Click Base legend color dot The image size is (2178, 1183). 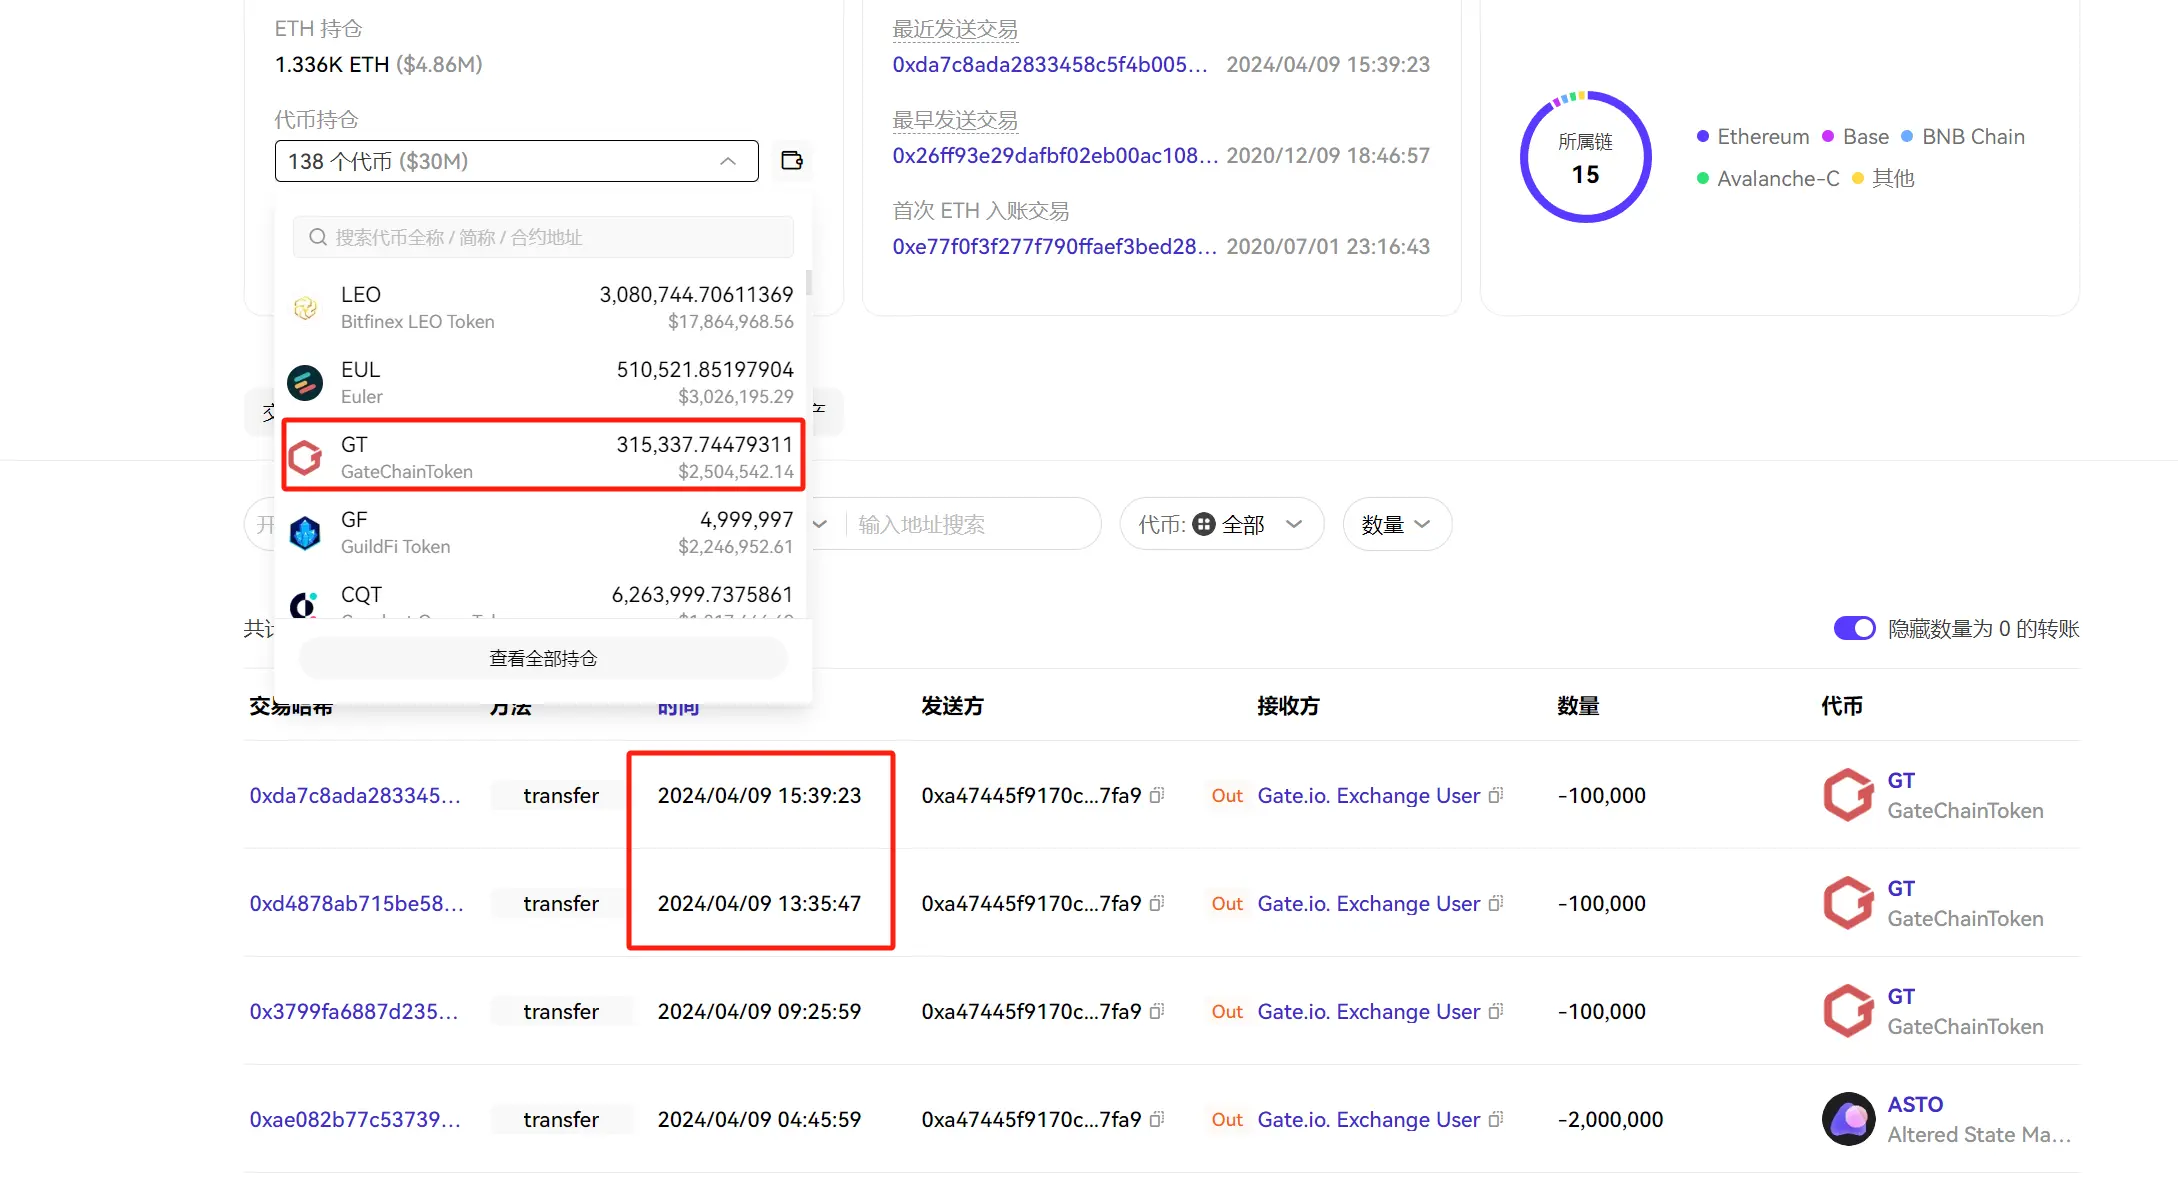tap(1828, 136)
